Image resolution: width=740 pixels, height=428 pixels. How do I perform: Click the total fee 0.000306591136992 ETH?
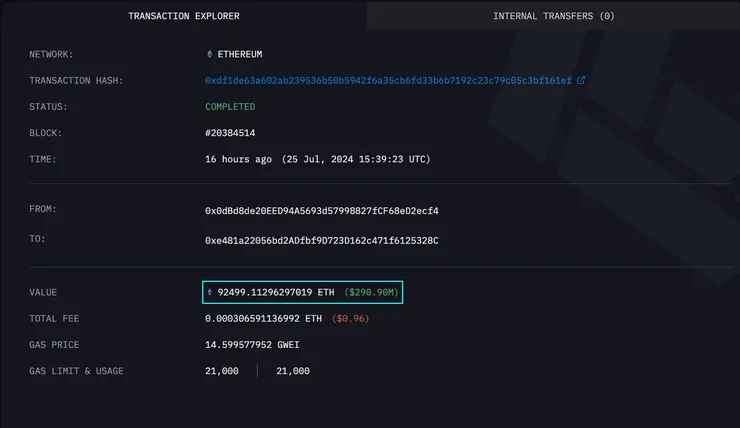263,319
